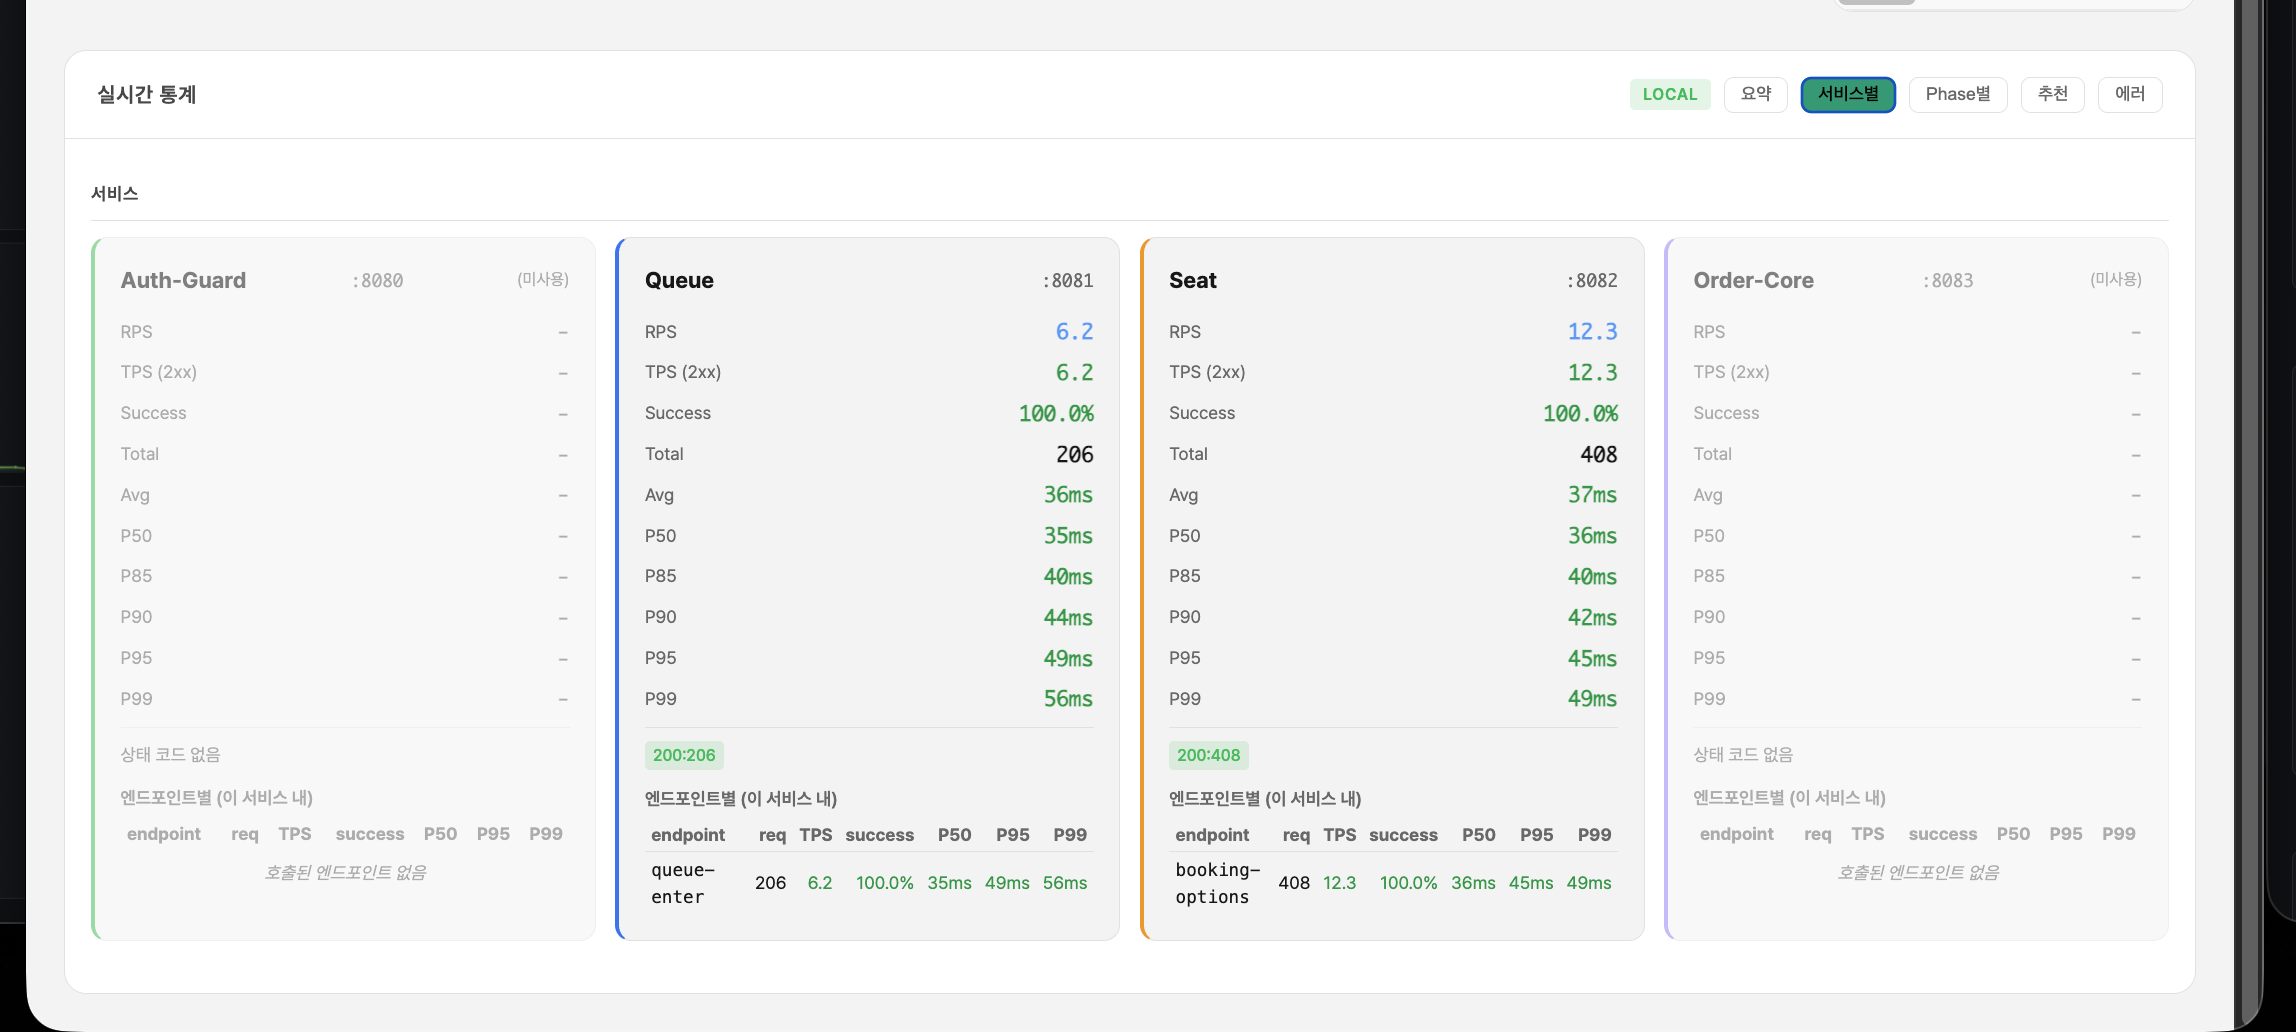Click the Queue RPS value 6.2
The image size is (2296, 1032).
pyautogui.click(x=1074, y=331)
